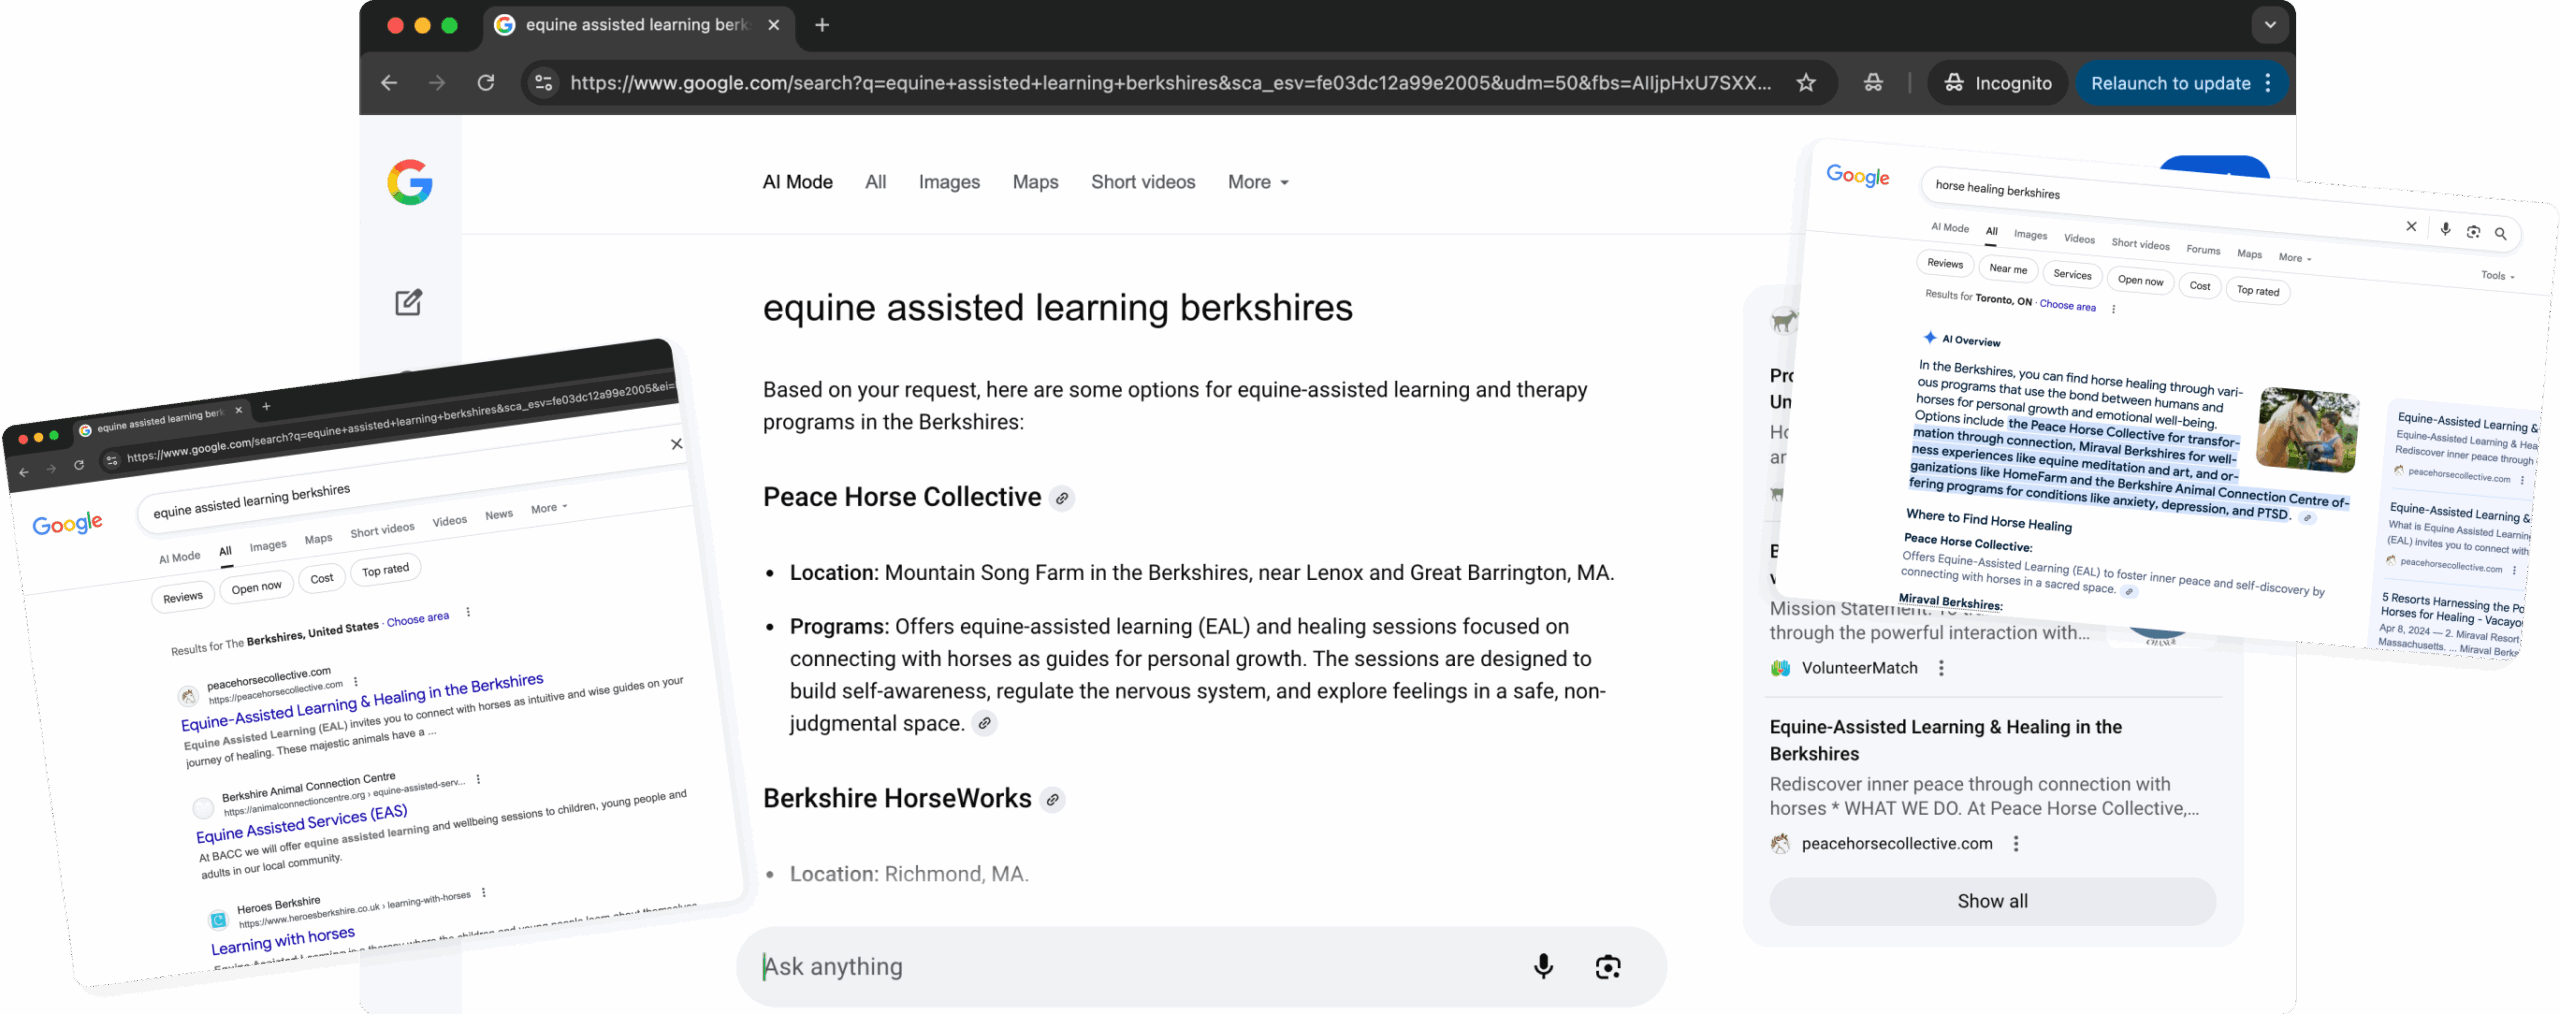Expand the three-dot menu beside peacehorsecollective.com
This screenshot has height=1014, width=2560.
point(2018,843)
